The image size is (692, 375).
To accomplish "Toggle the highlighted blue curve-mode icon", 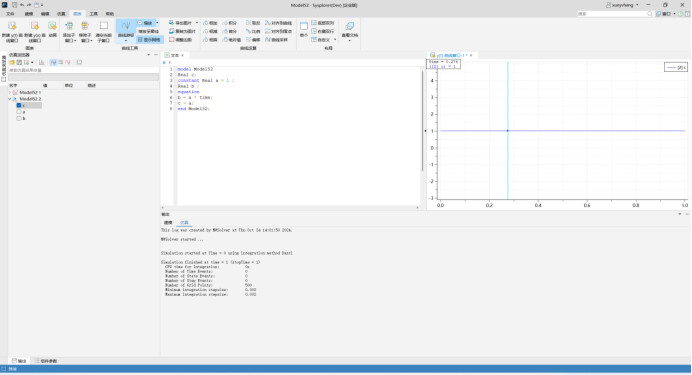I will point(53,62).
